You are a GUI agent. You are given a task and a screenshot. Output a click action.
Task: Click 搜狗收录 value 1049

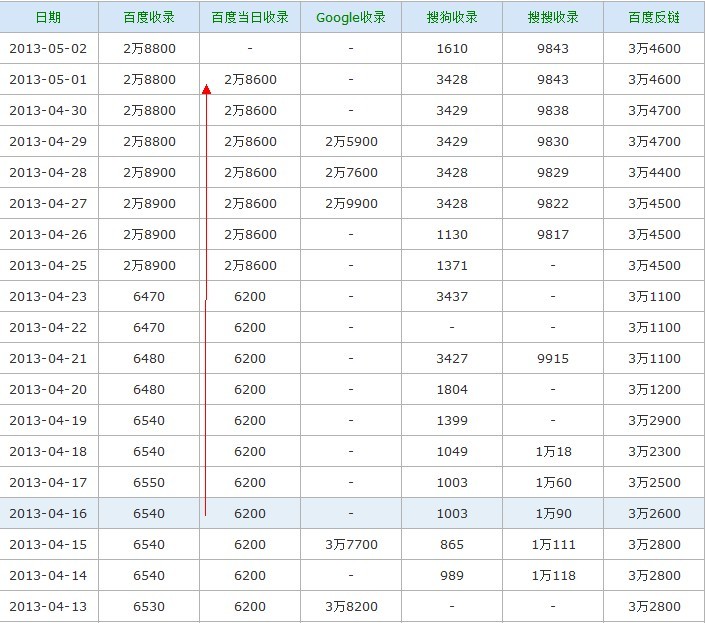pos(452,451)
